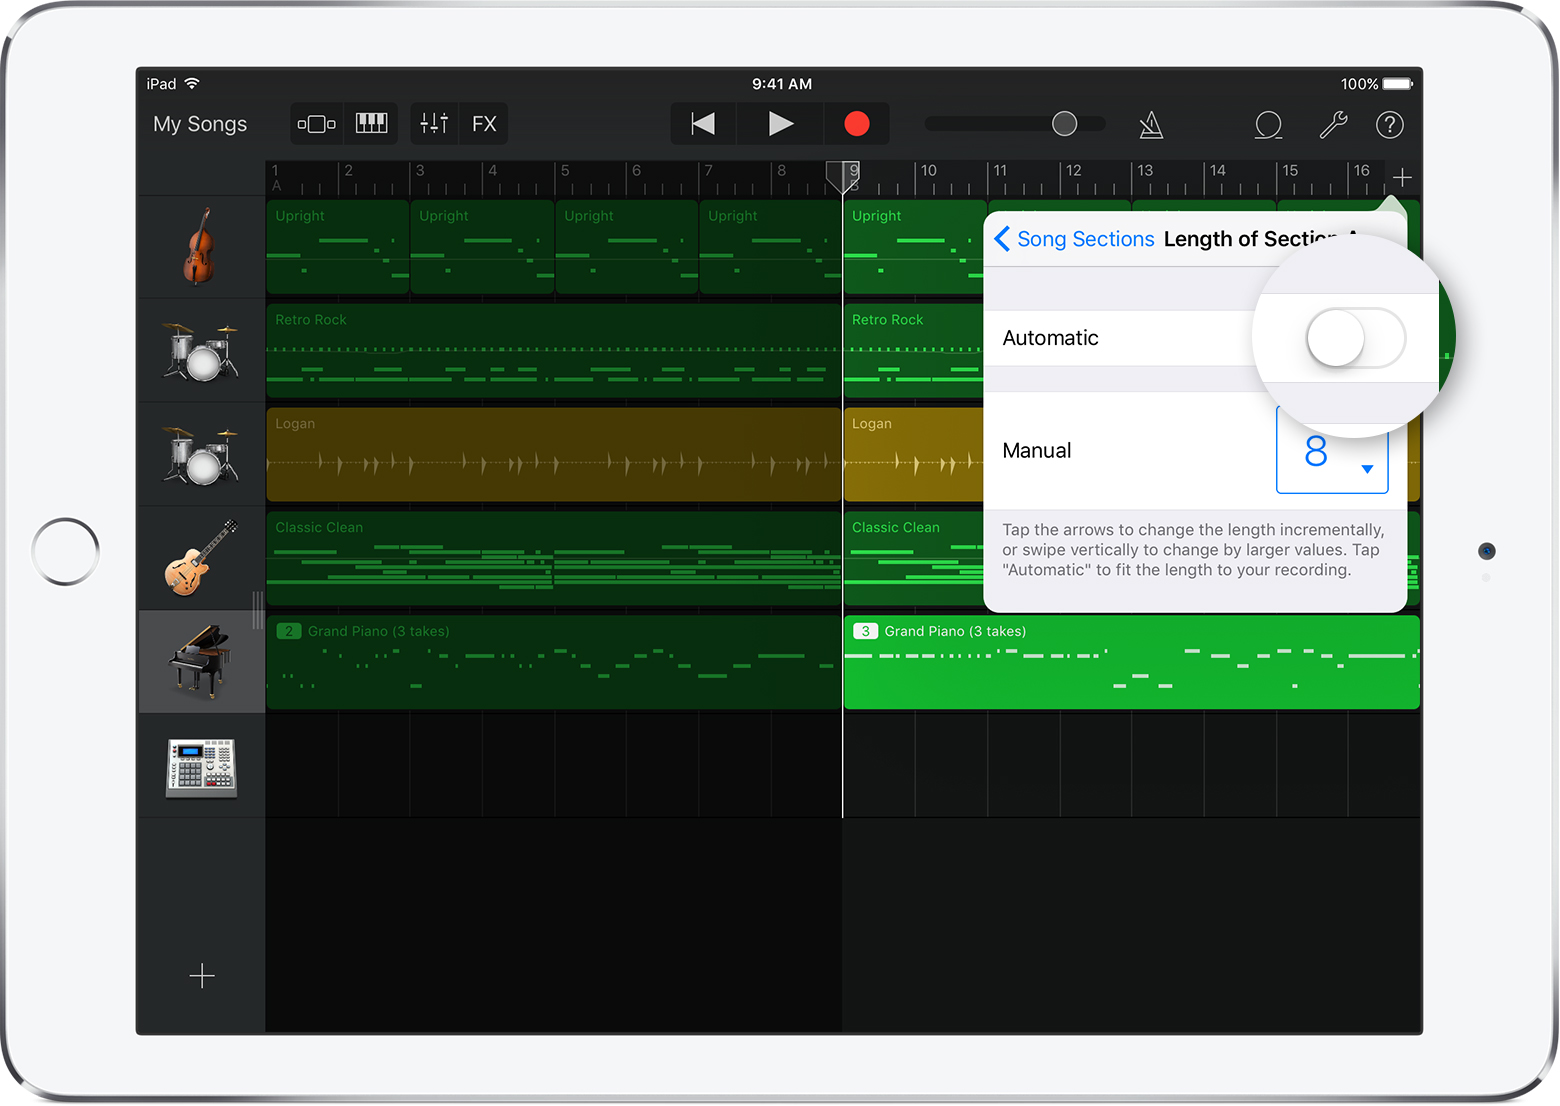This screenshot has height=1106, width=1560.
Task: Start recording with the red button
Action: tap(857, 124)
